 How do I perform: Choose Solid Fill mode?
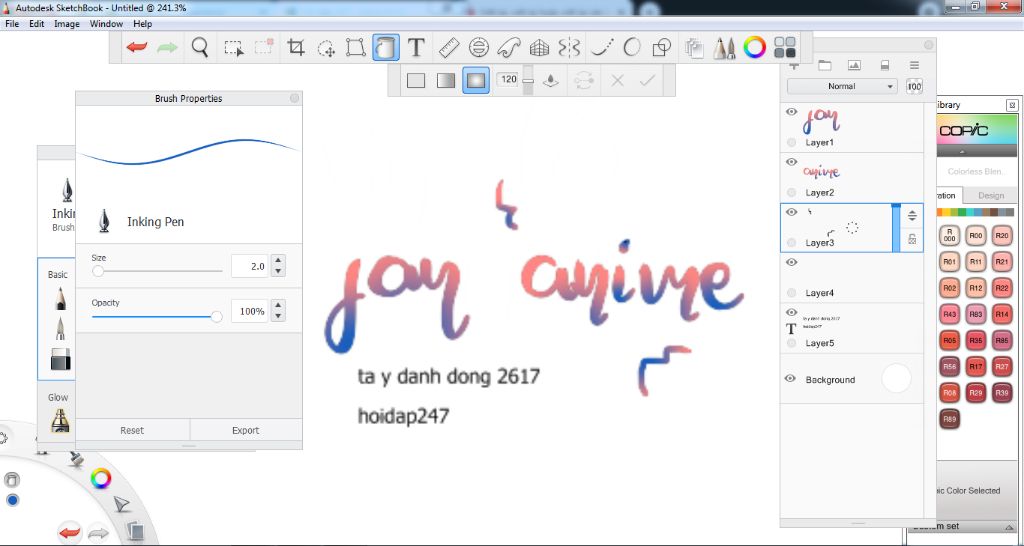[416, 80]
